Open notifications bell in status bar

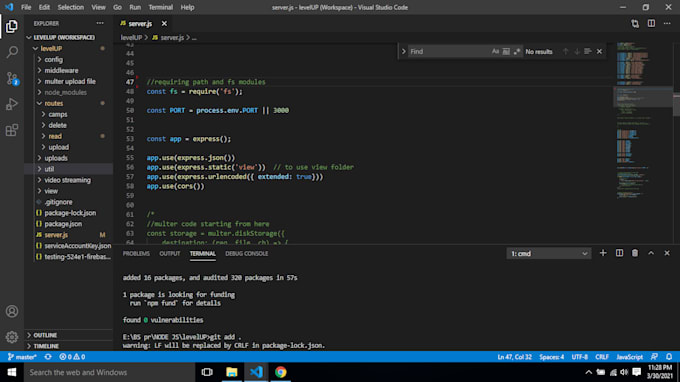[669, 357]
